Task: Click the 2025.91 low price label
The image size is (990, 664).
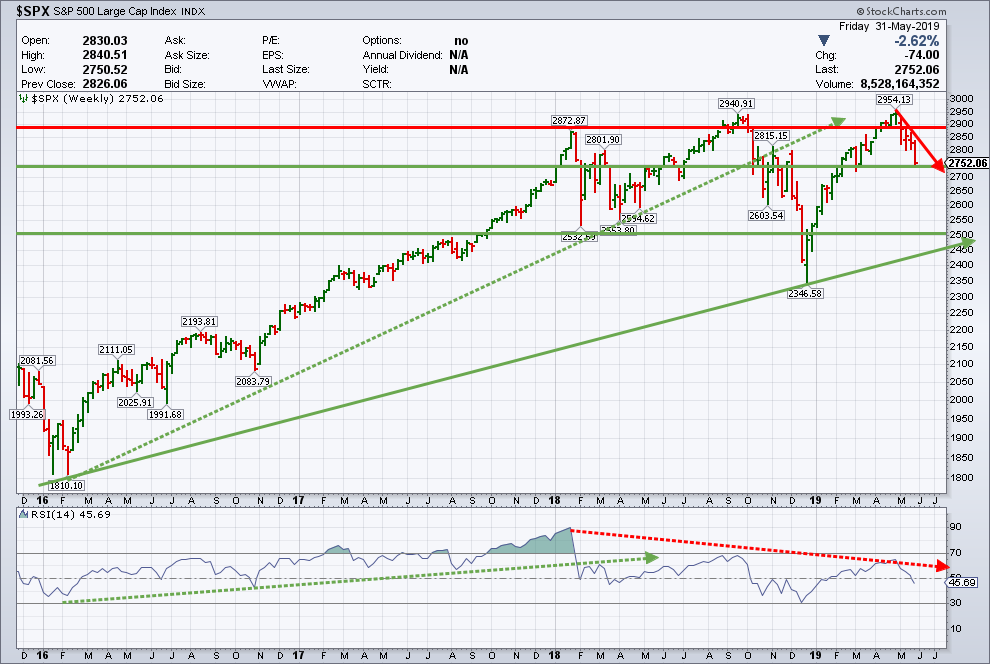Action: pyautogui.click(x=135, y=402)
